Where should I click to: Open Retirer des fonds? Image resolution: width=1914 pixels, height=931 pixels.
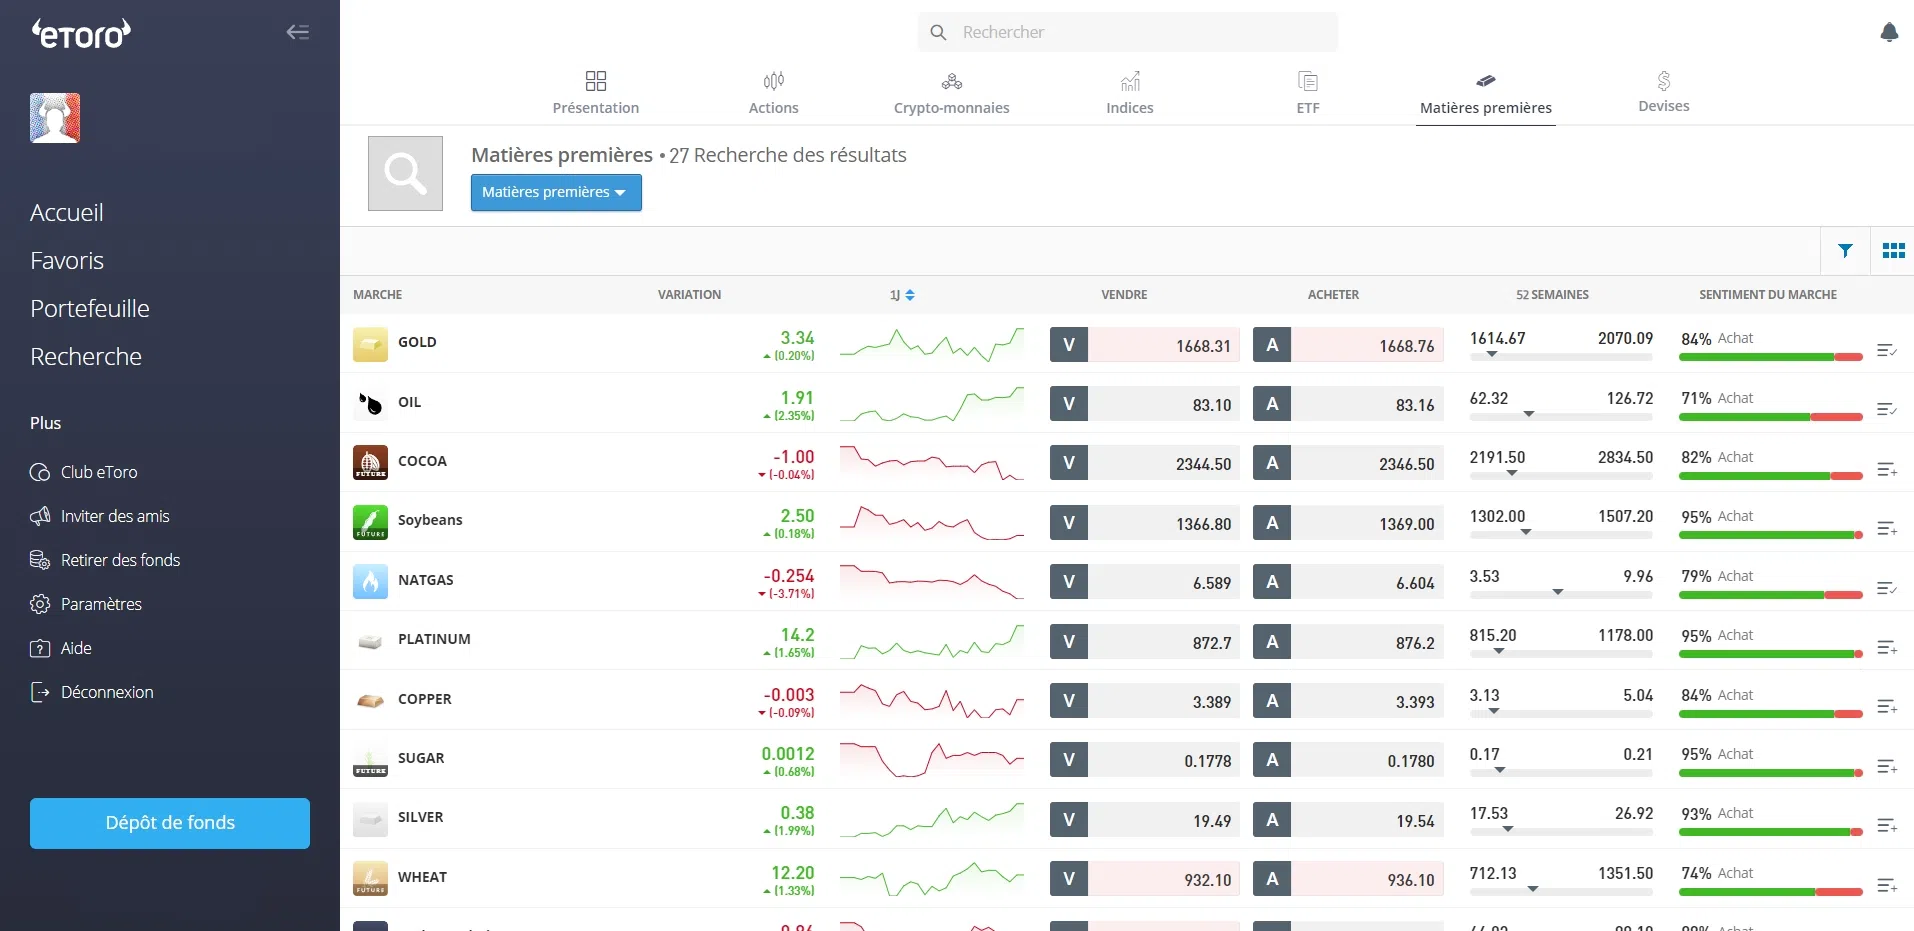(105, 560)
